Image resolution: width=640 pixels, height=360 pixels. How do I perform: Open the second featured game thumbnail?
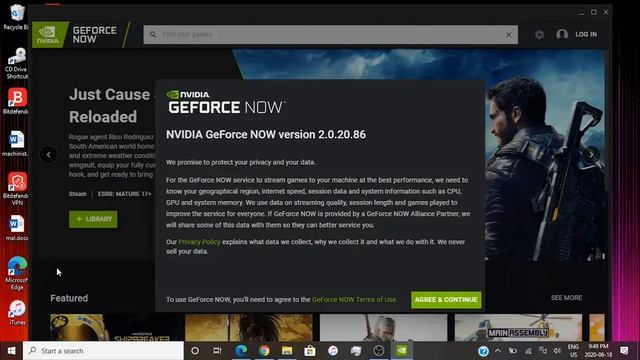pos(249,327)
